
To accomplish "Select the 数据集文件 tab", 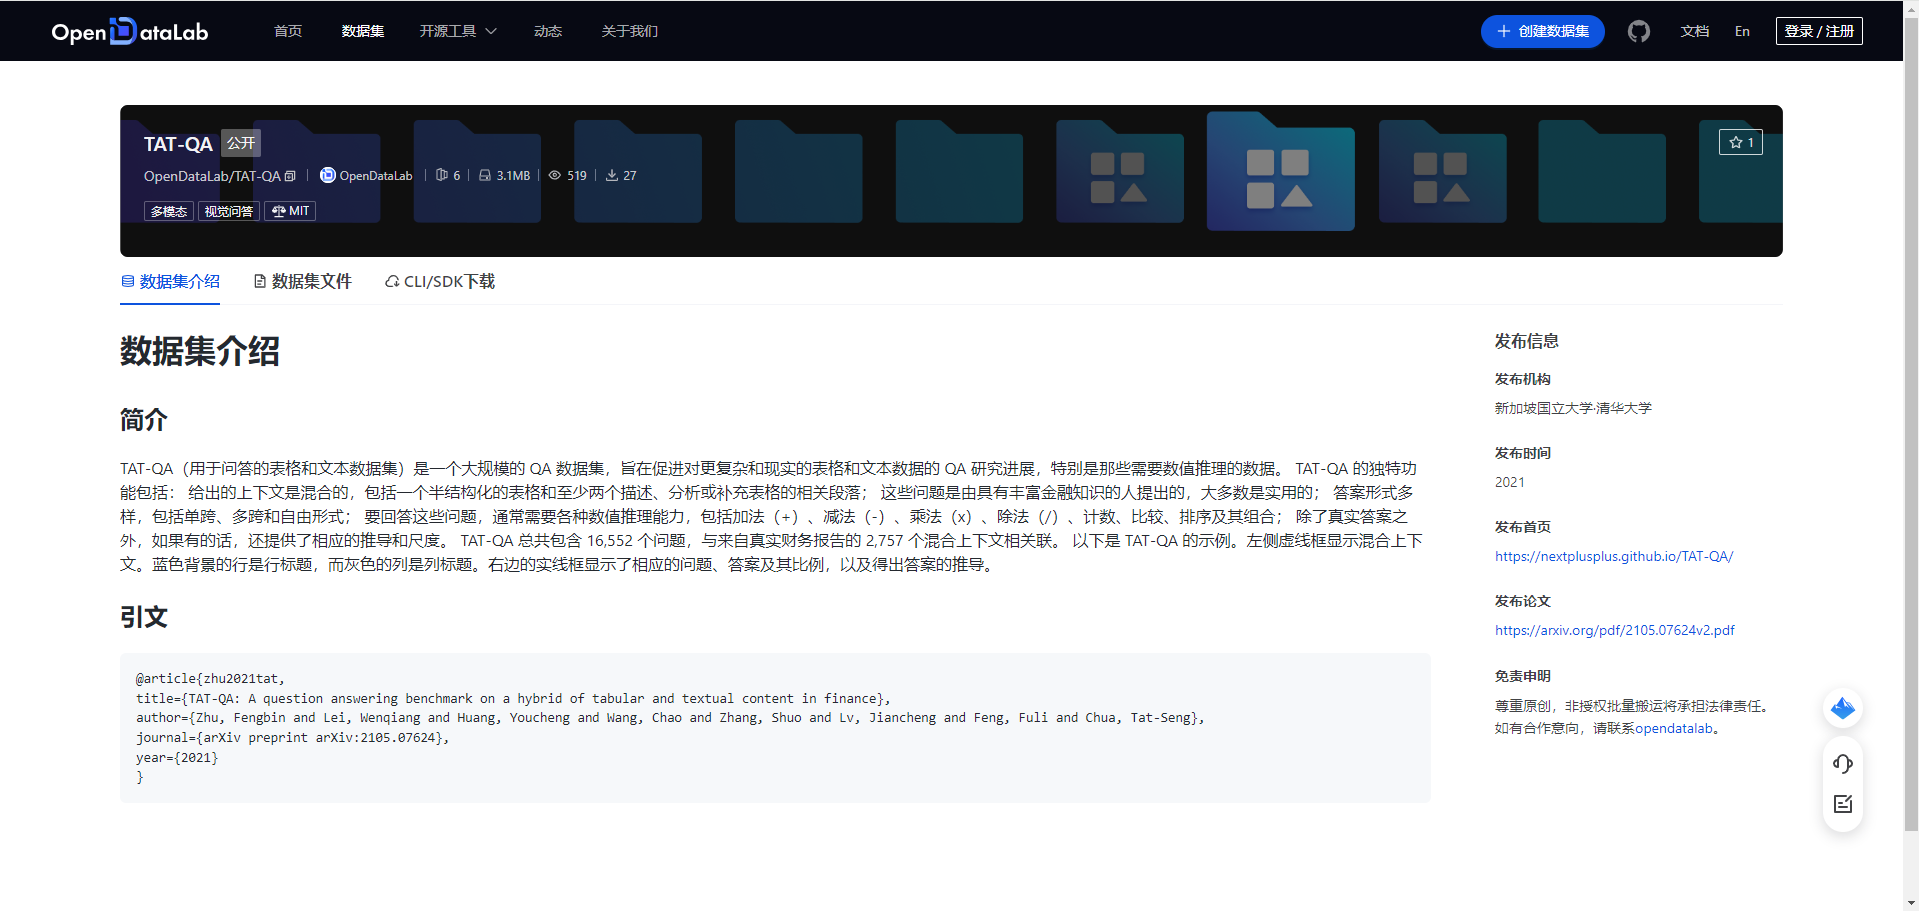I will point(302,282).
